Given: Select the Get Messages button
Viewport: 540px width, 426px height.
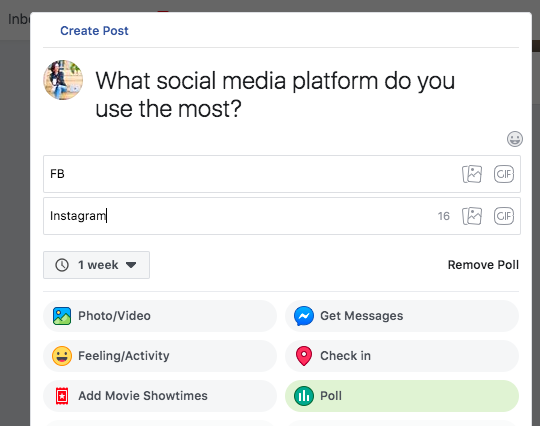Looking at the screenshot, I should coord(402,316).
